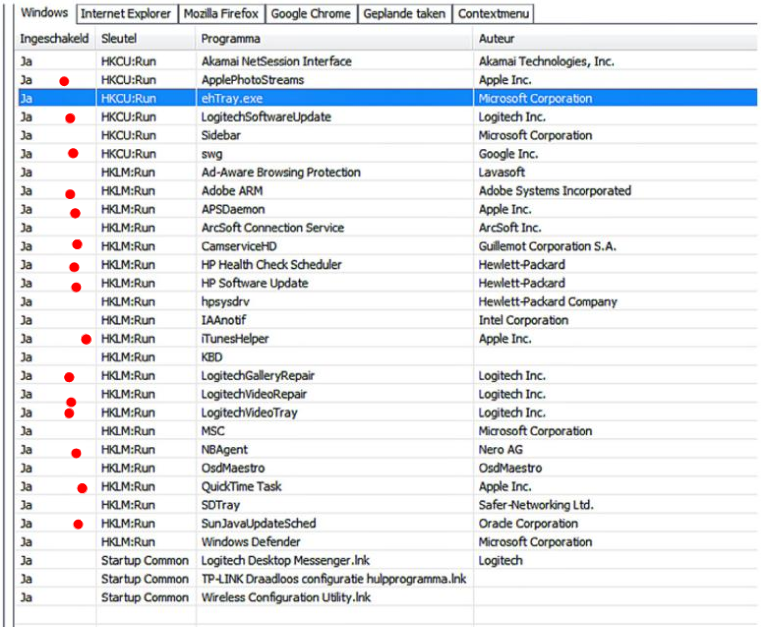Switch to the Windows tab

click(45, 13)
